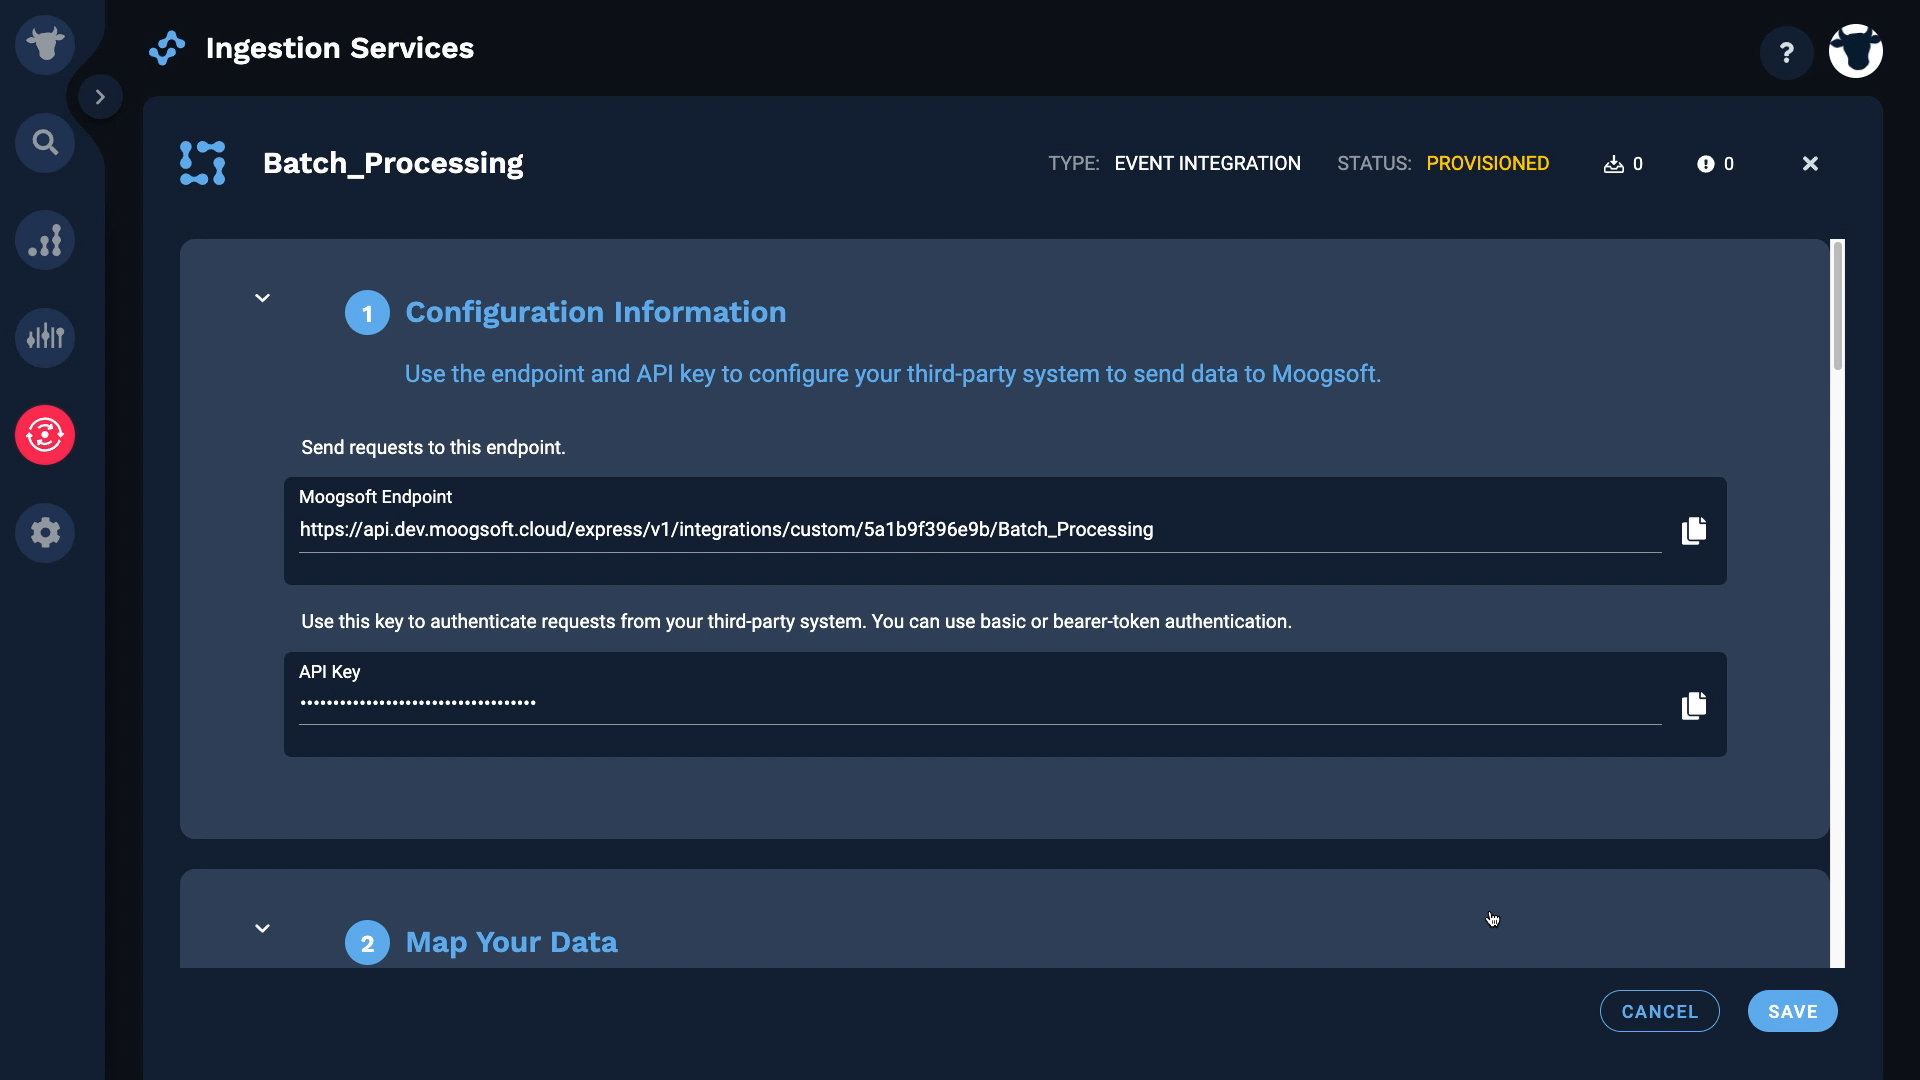Open the sliders correlation sidebar icon
This screenshot has width=1920, height=1080.
pos(45,337)
